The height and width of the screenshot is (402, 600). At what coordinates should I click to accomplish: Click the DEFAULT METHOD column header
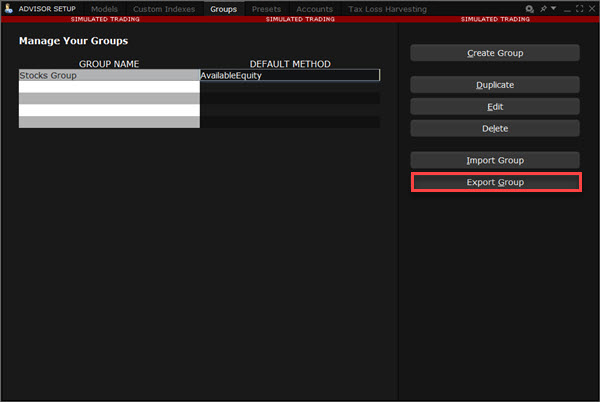coord(290,63)
